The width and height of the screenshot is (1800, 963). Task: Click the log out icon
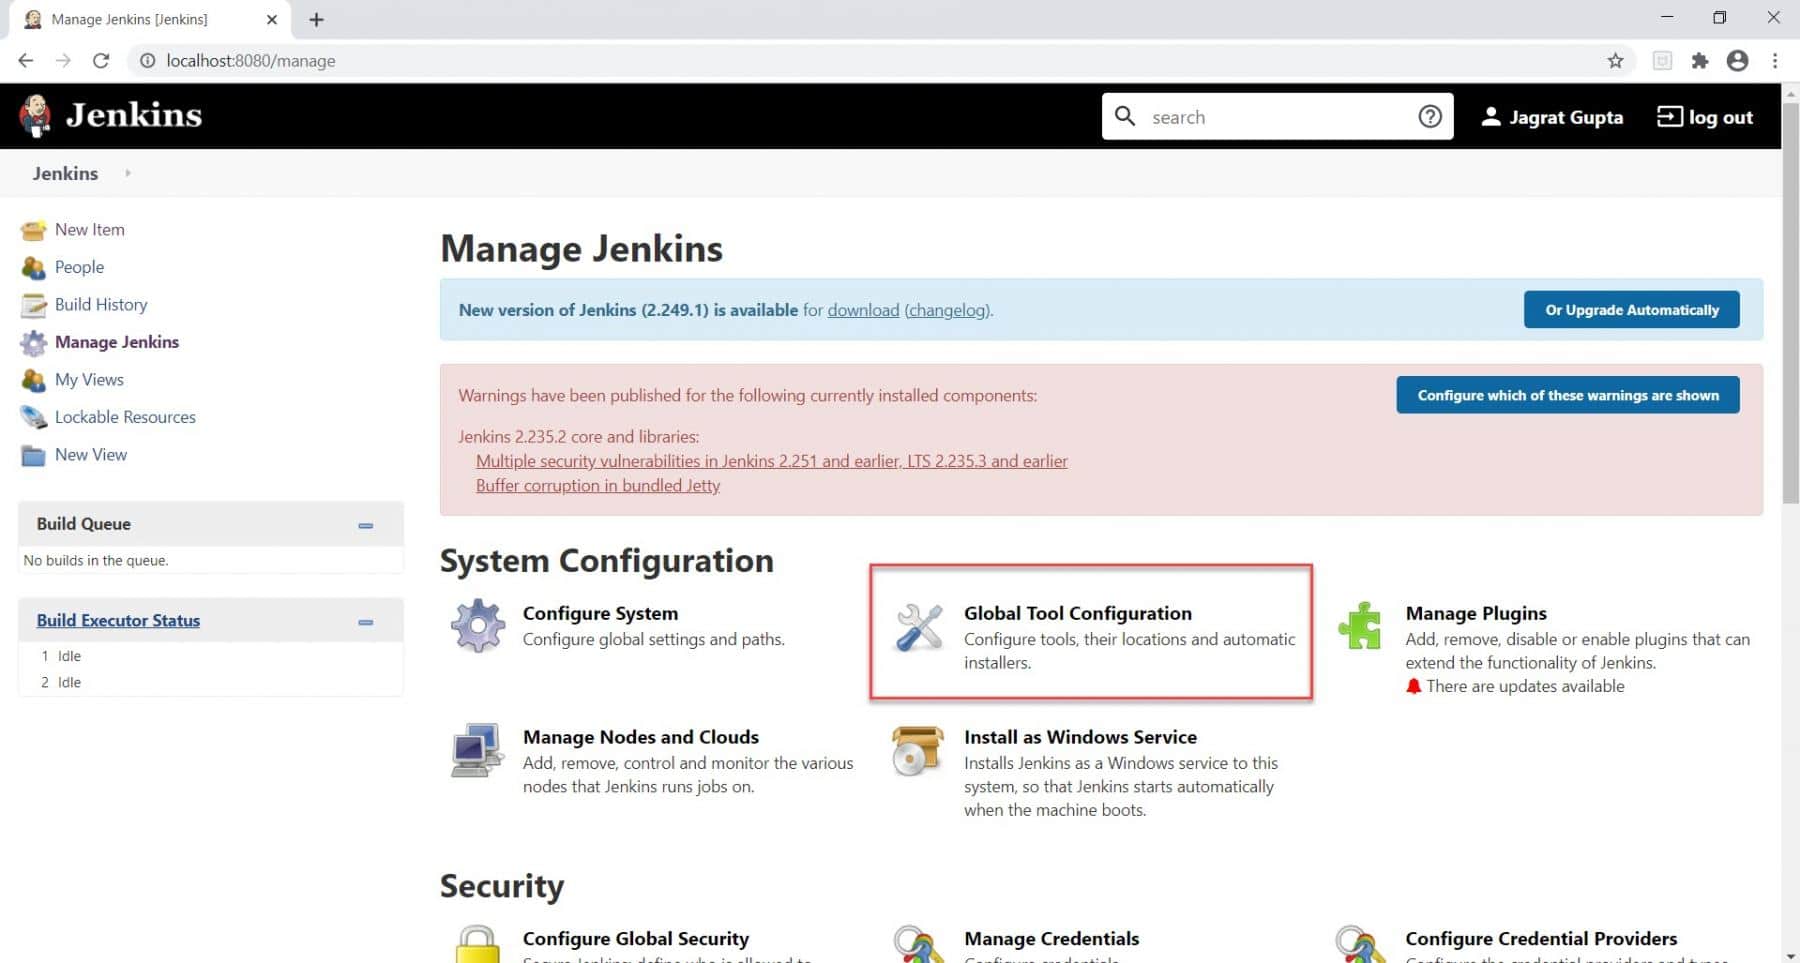tap(1668, 116)
